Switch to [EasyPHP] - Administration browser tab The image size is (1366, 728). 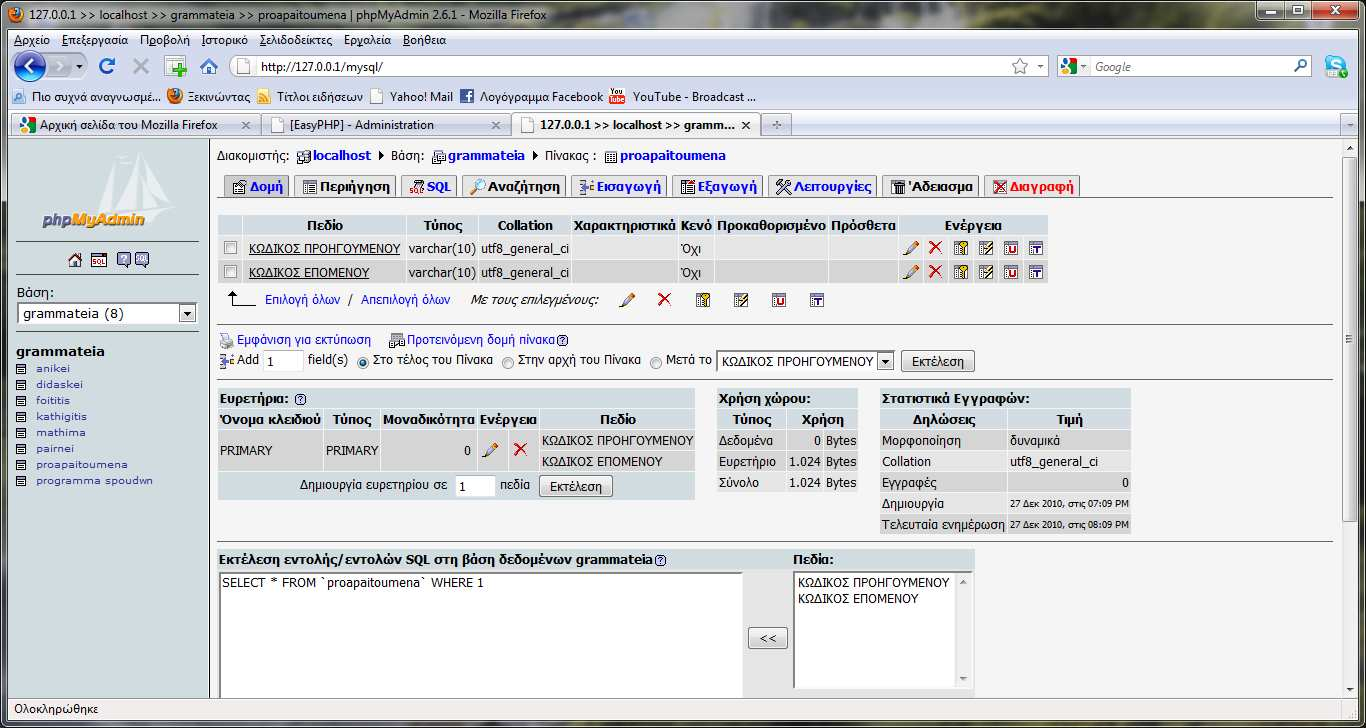385,125
